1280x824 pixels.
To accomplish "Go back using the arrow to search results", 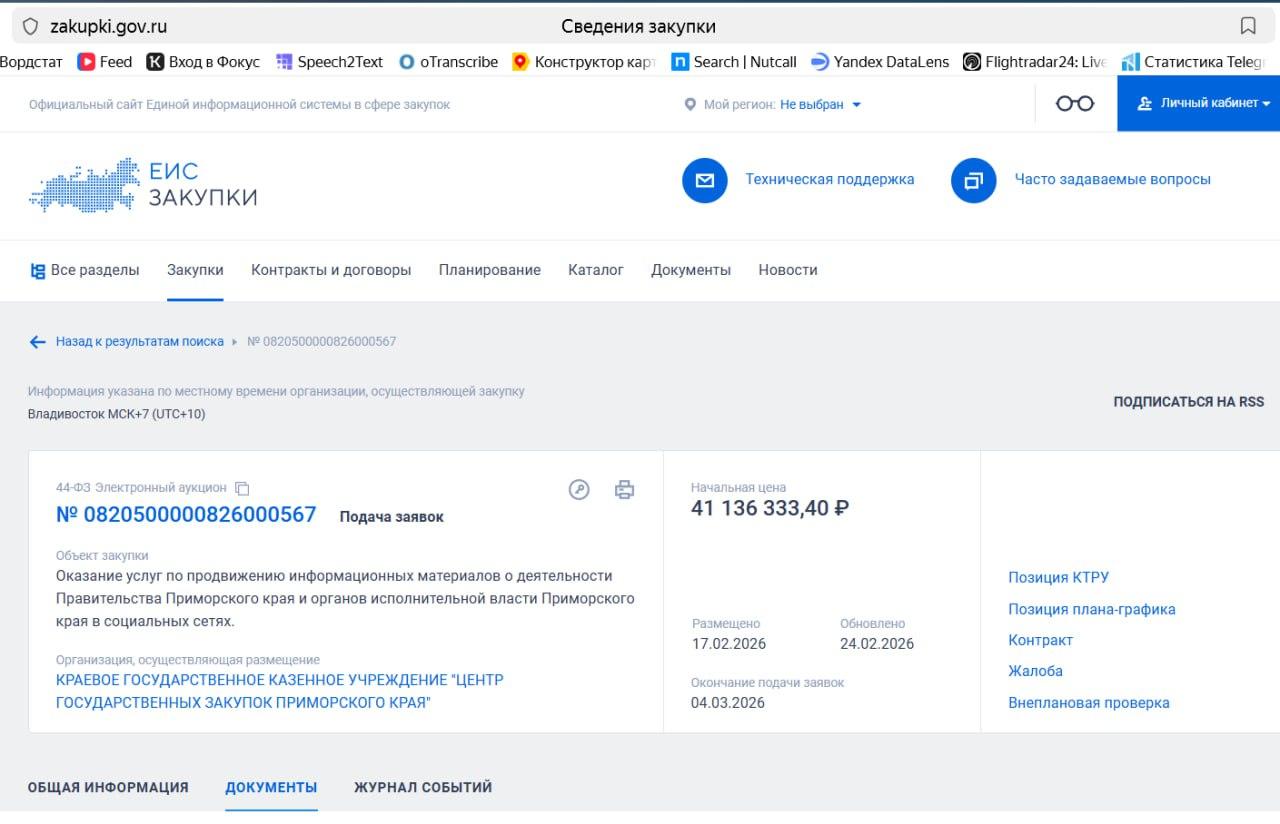I will click(38, 342).
